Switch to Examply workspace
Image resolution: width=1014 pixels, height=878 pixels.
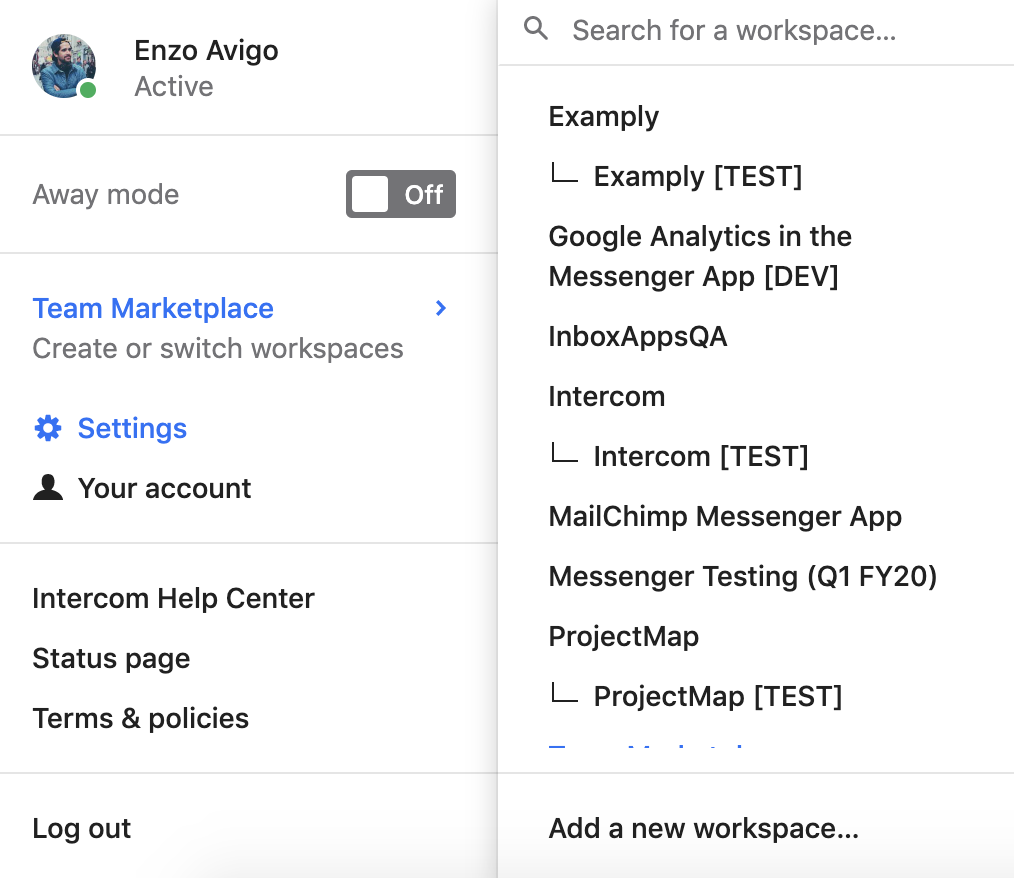tap(603, 117)
